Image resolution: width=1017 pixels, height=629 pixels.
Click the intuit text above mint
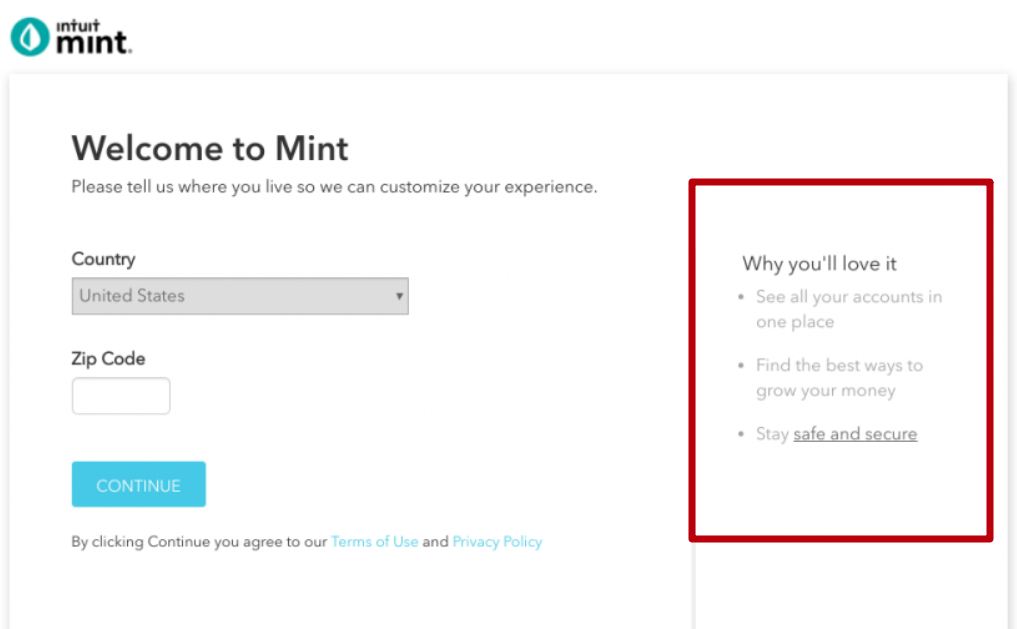click(78, 26)
